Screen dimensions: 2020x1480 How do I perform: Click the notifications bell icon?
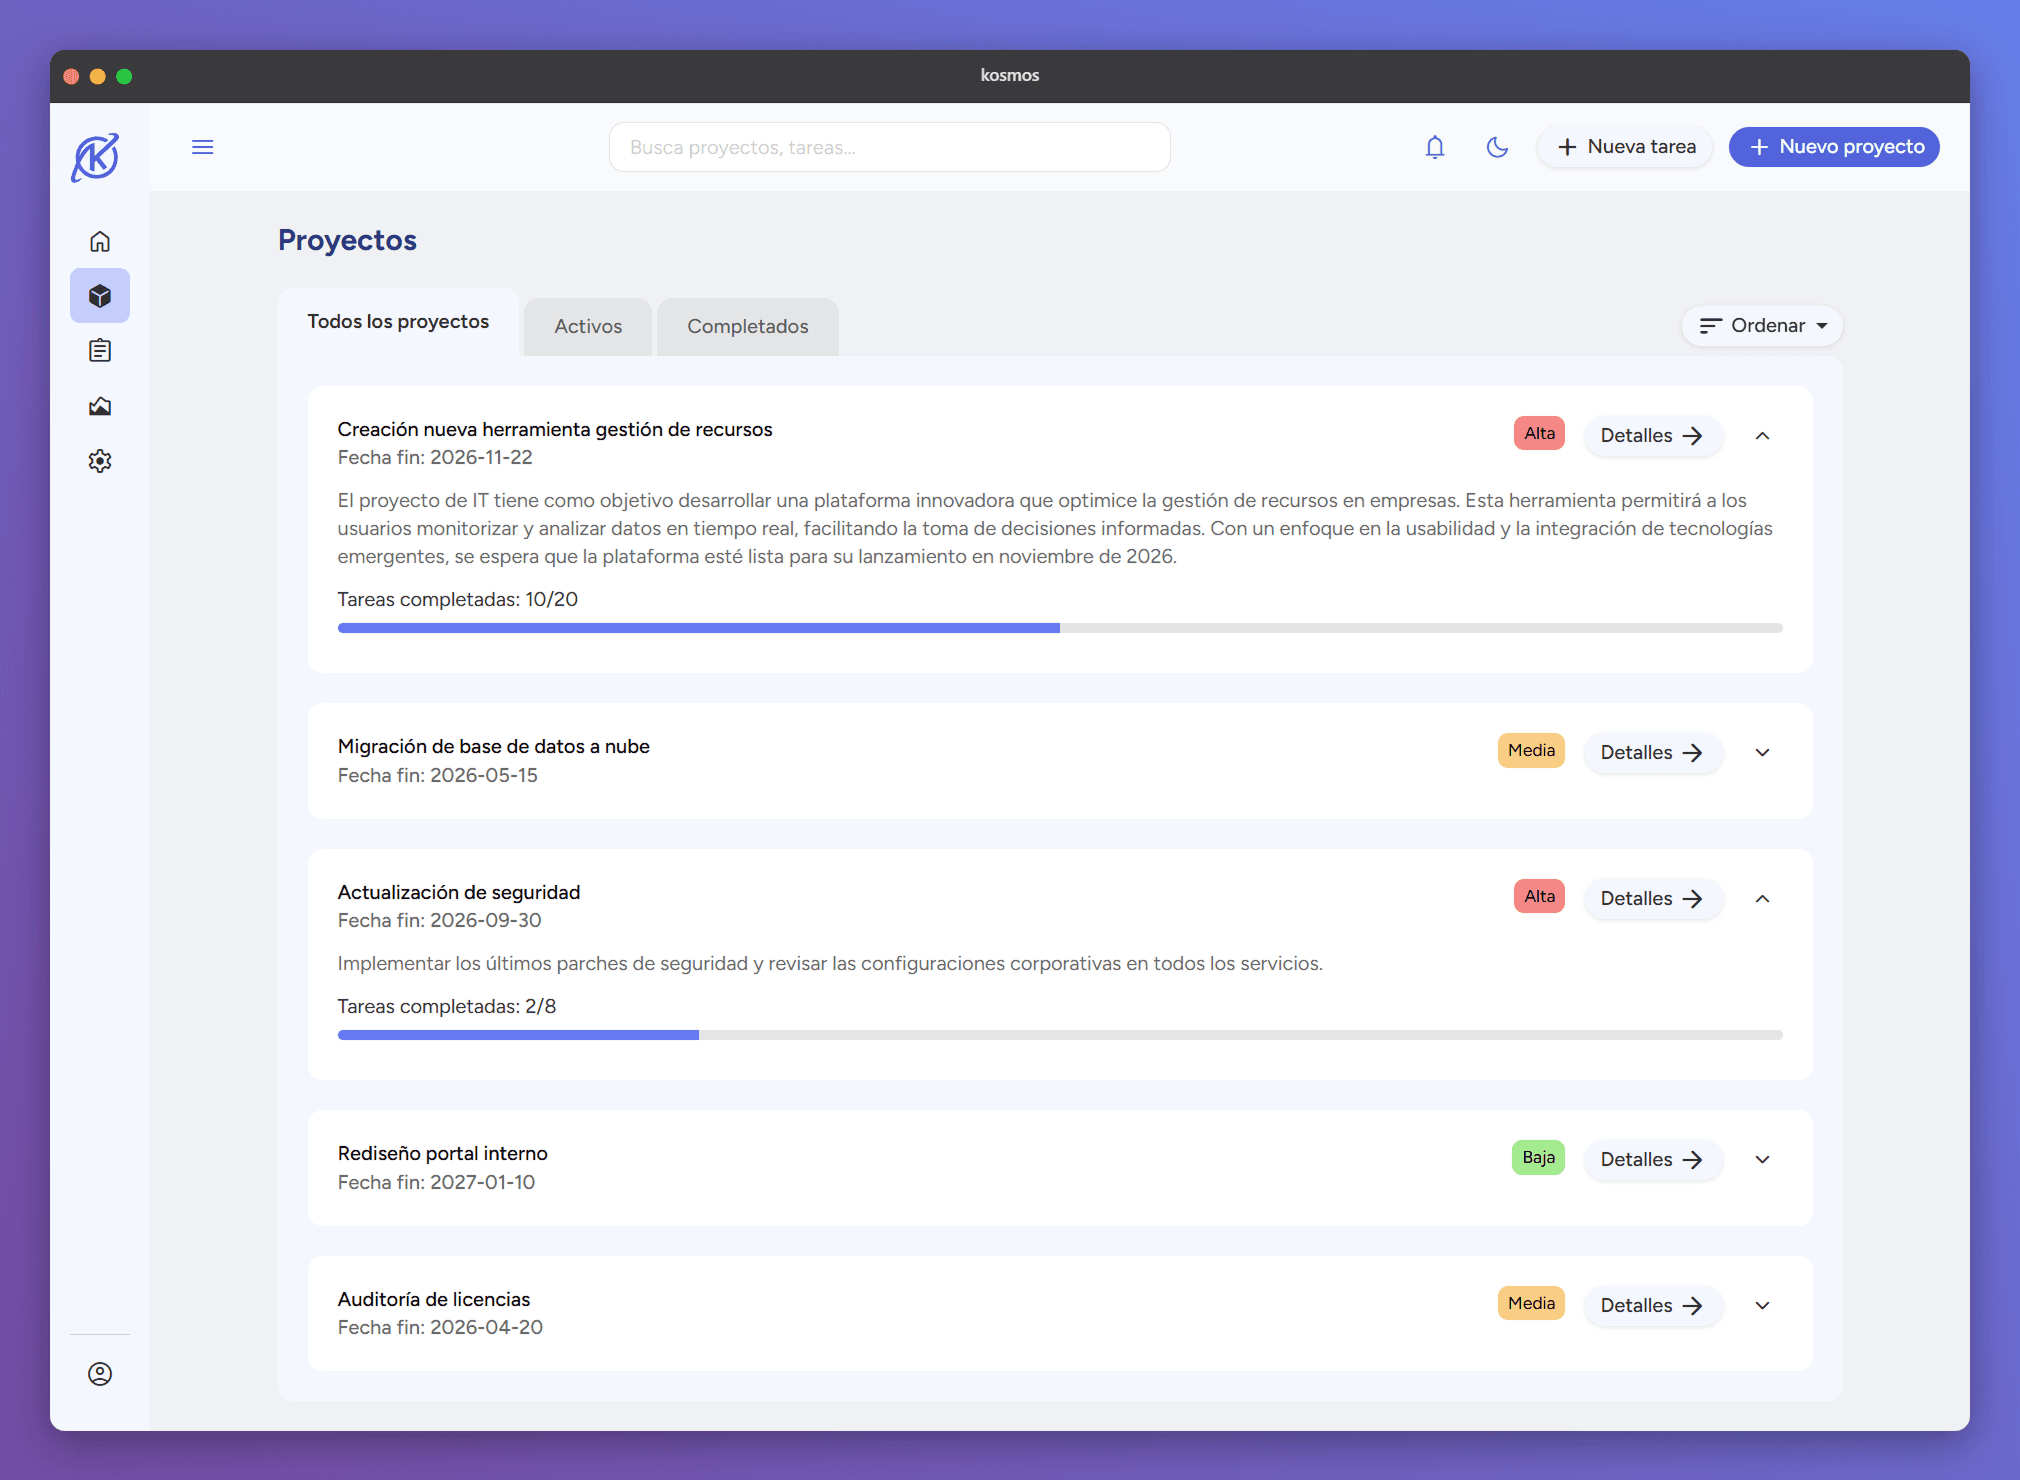pos(1435,147)
